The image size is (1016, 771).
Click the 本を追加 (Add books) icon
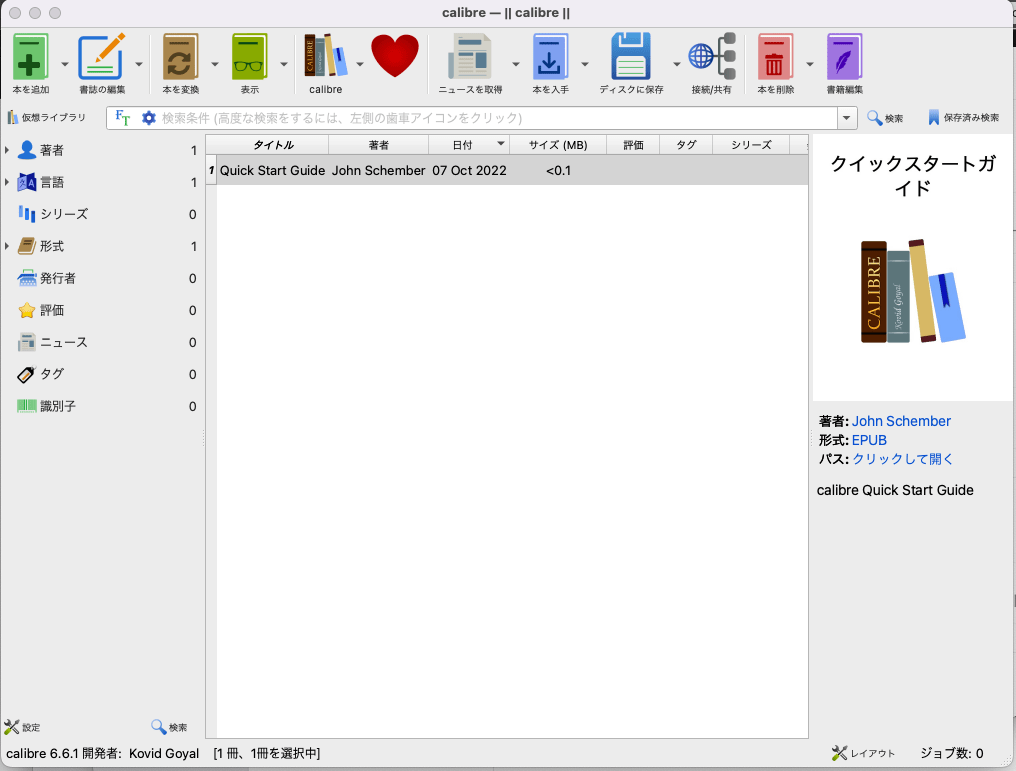pos(30,57)
